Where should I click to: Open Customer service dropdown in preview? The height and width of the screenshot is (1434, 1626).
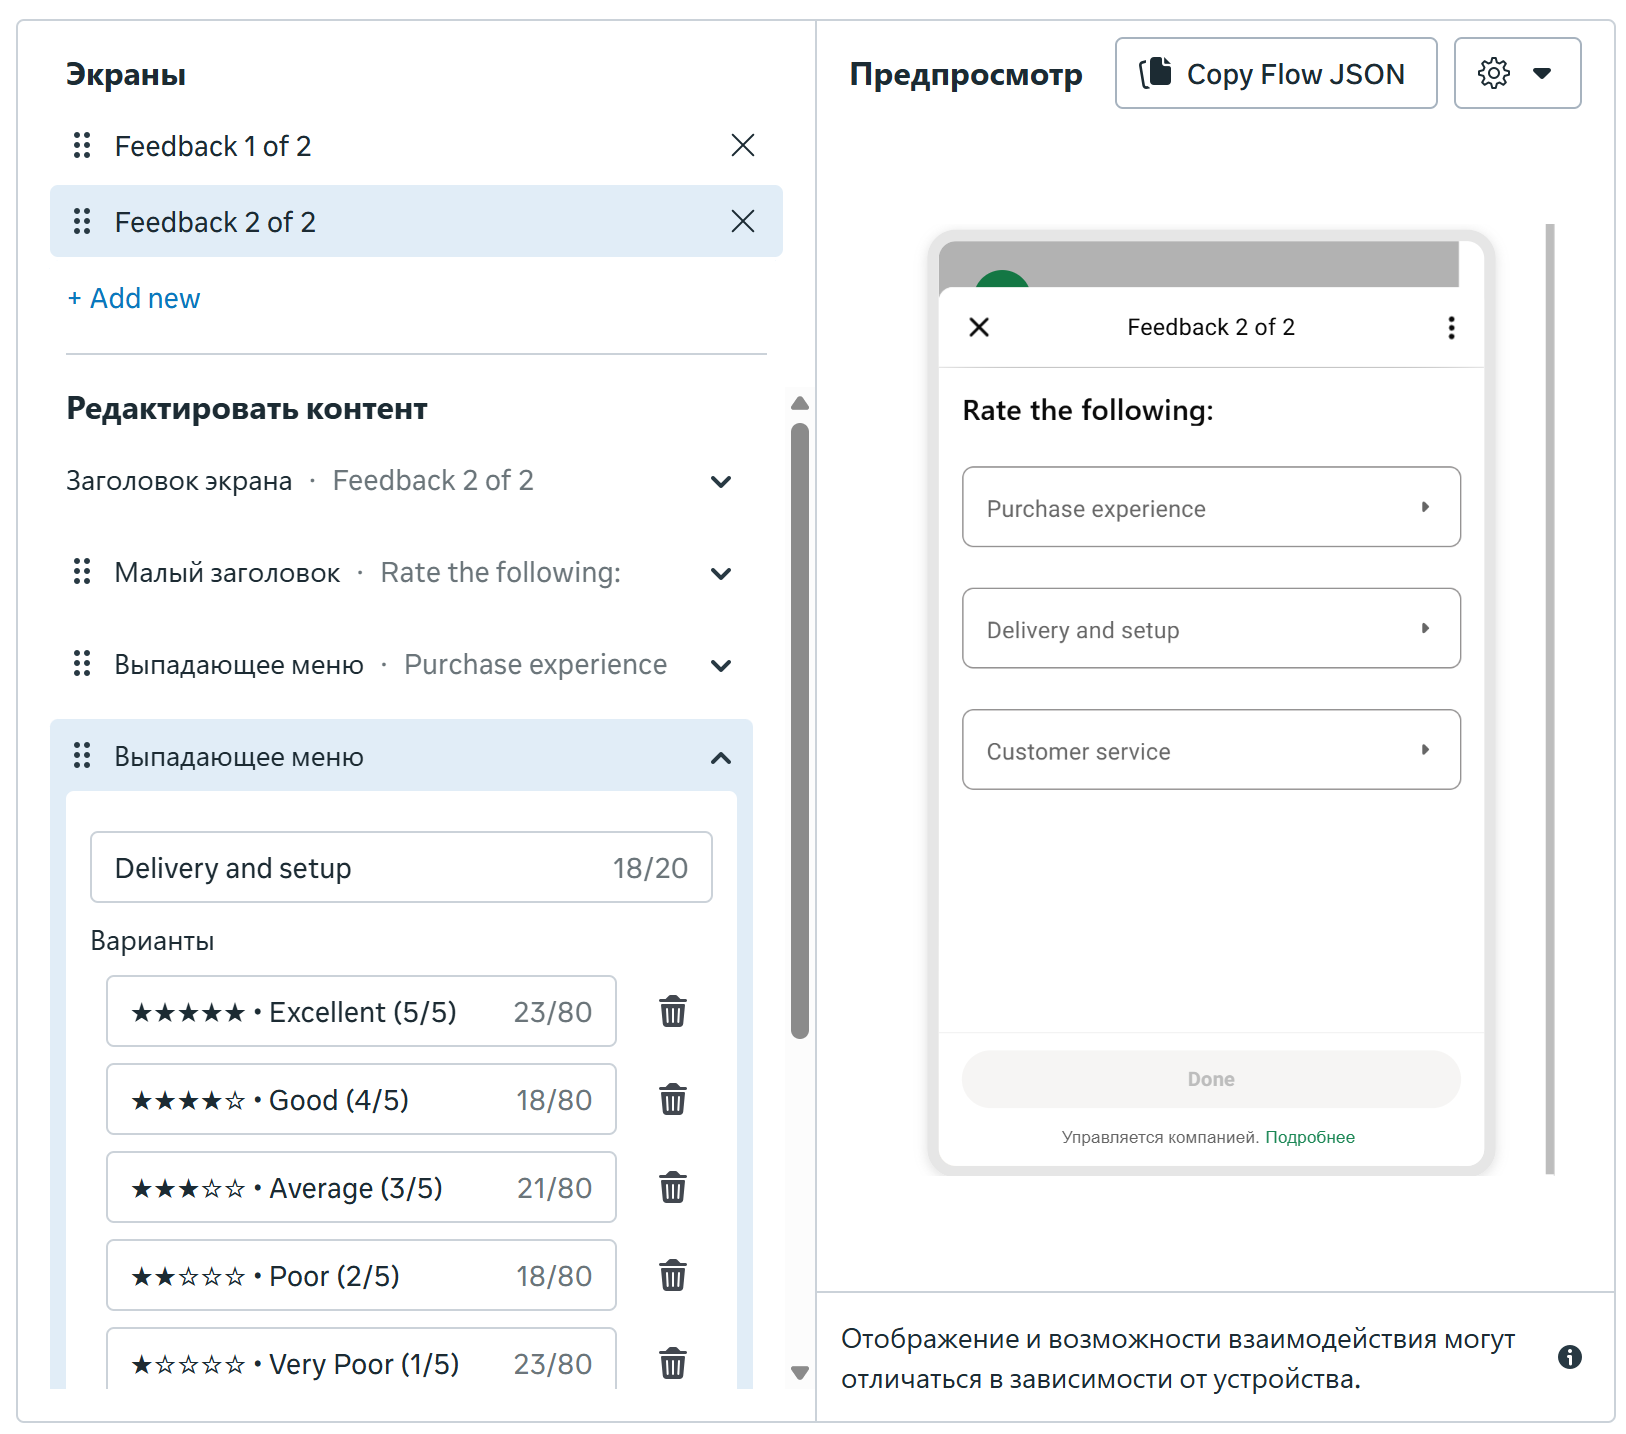pos(1210,750)
